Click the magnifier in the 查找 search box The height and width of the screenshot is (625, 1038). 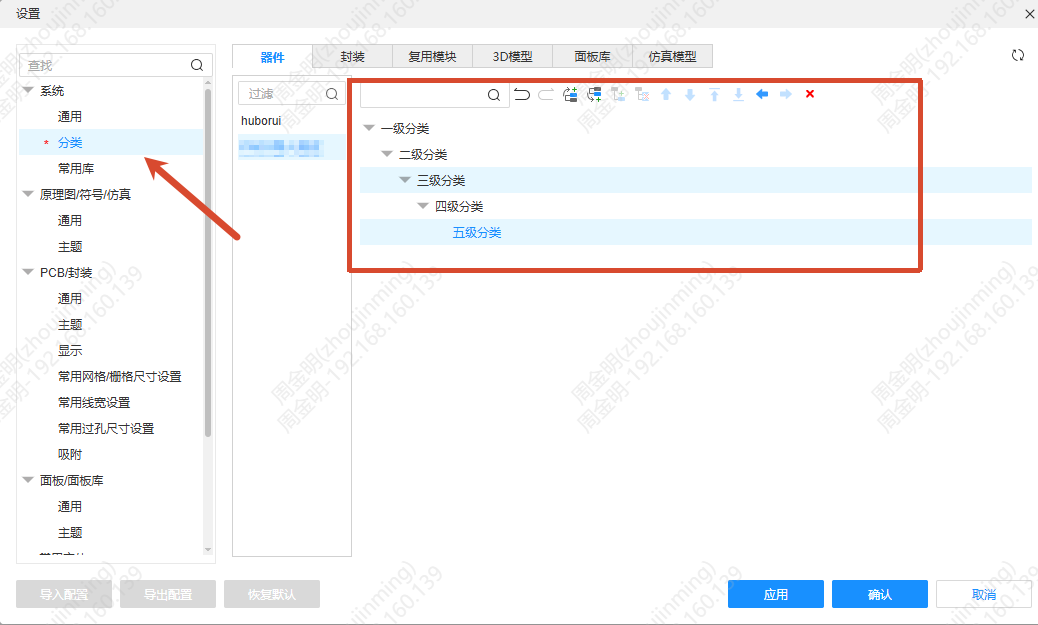[x=197, y=65]
